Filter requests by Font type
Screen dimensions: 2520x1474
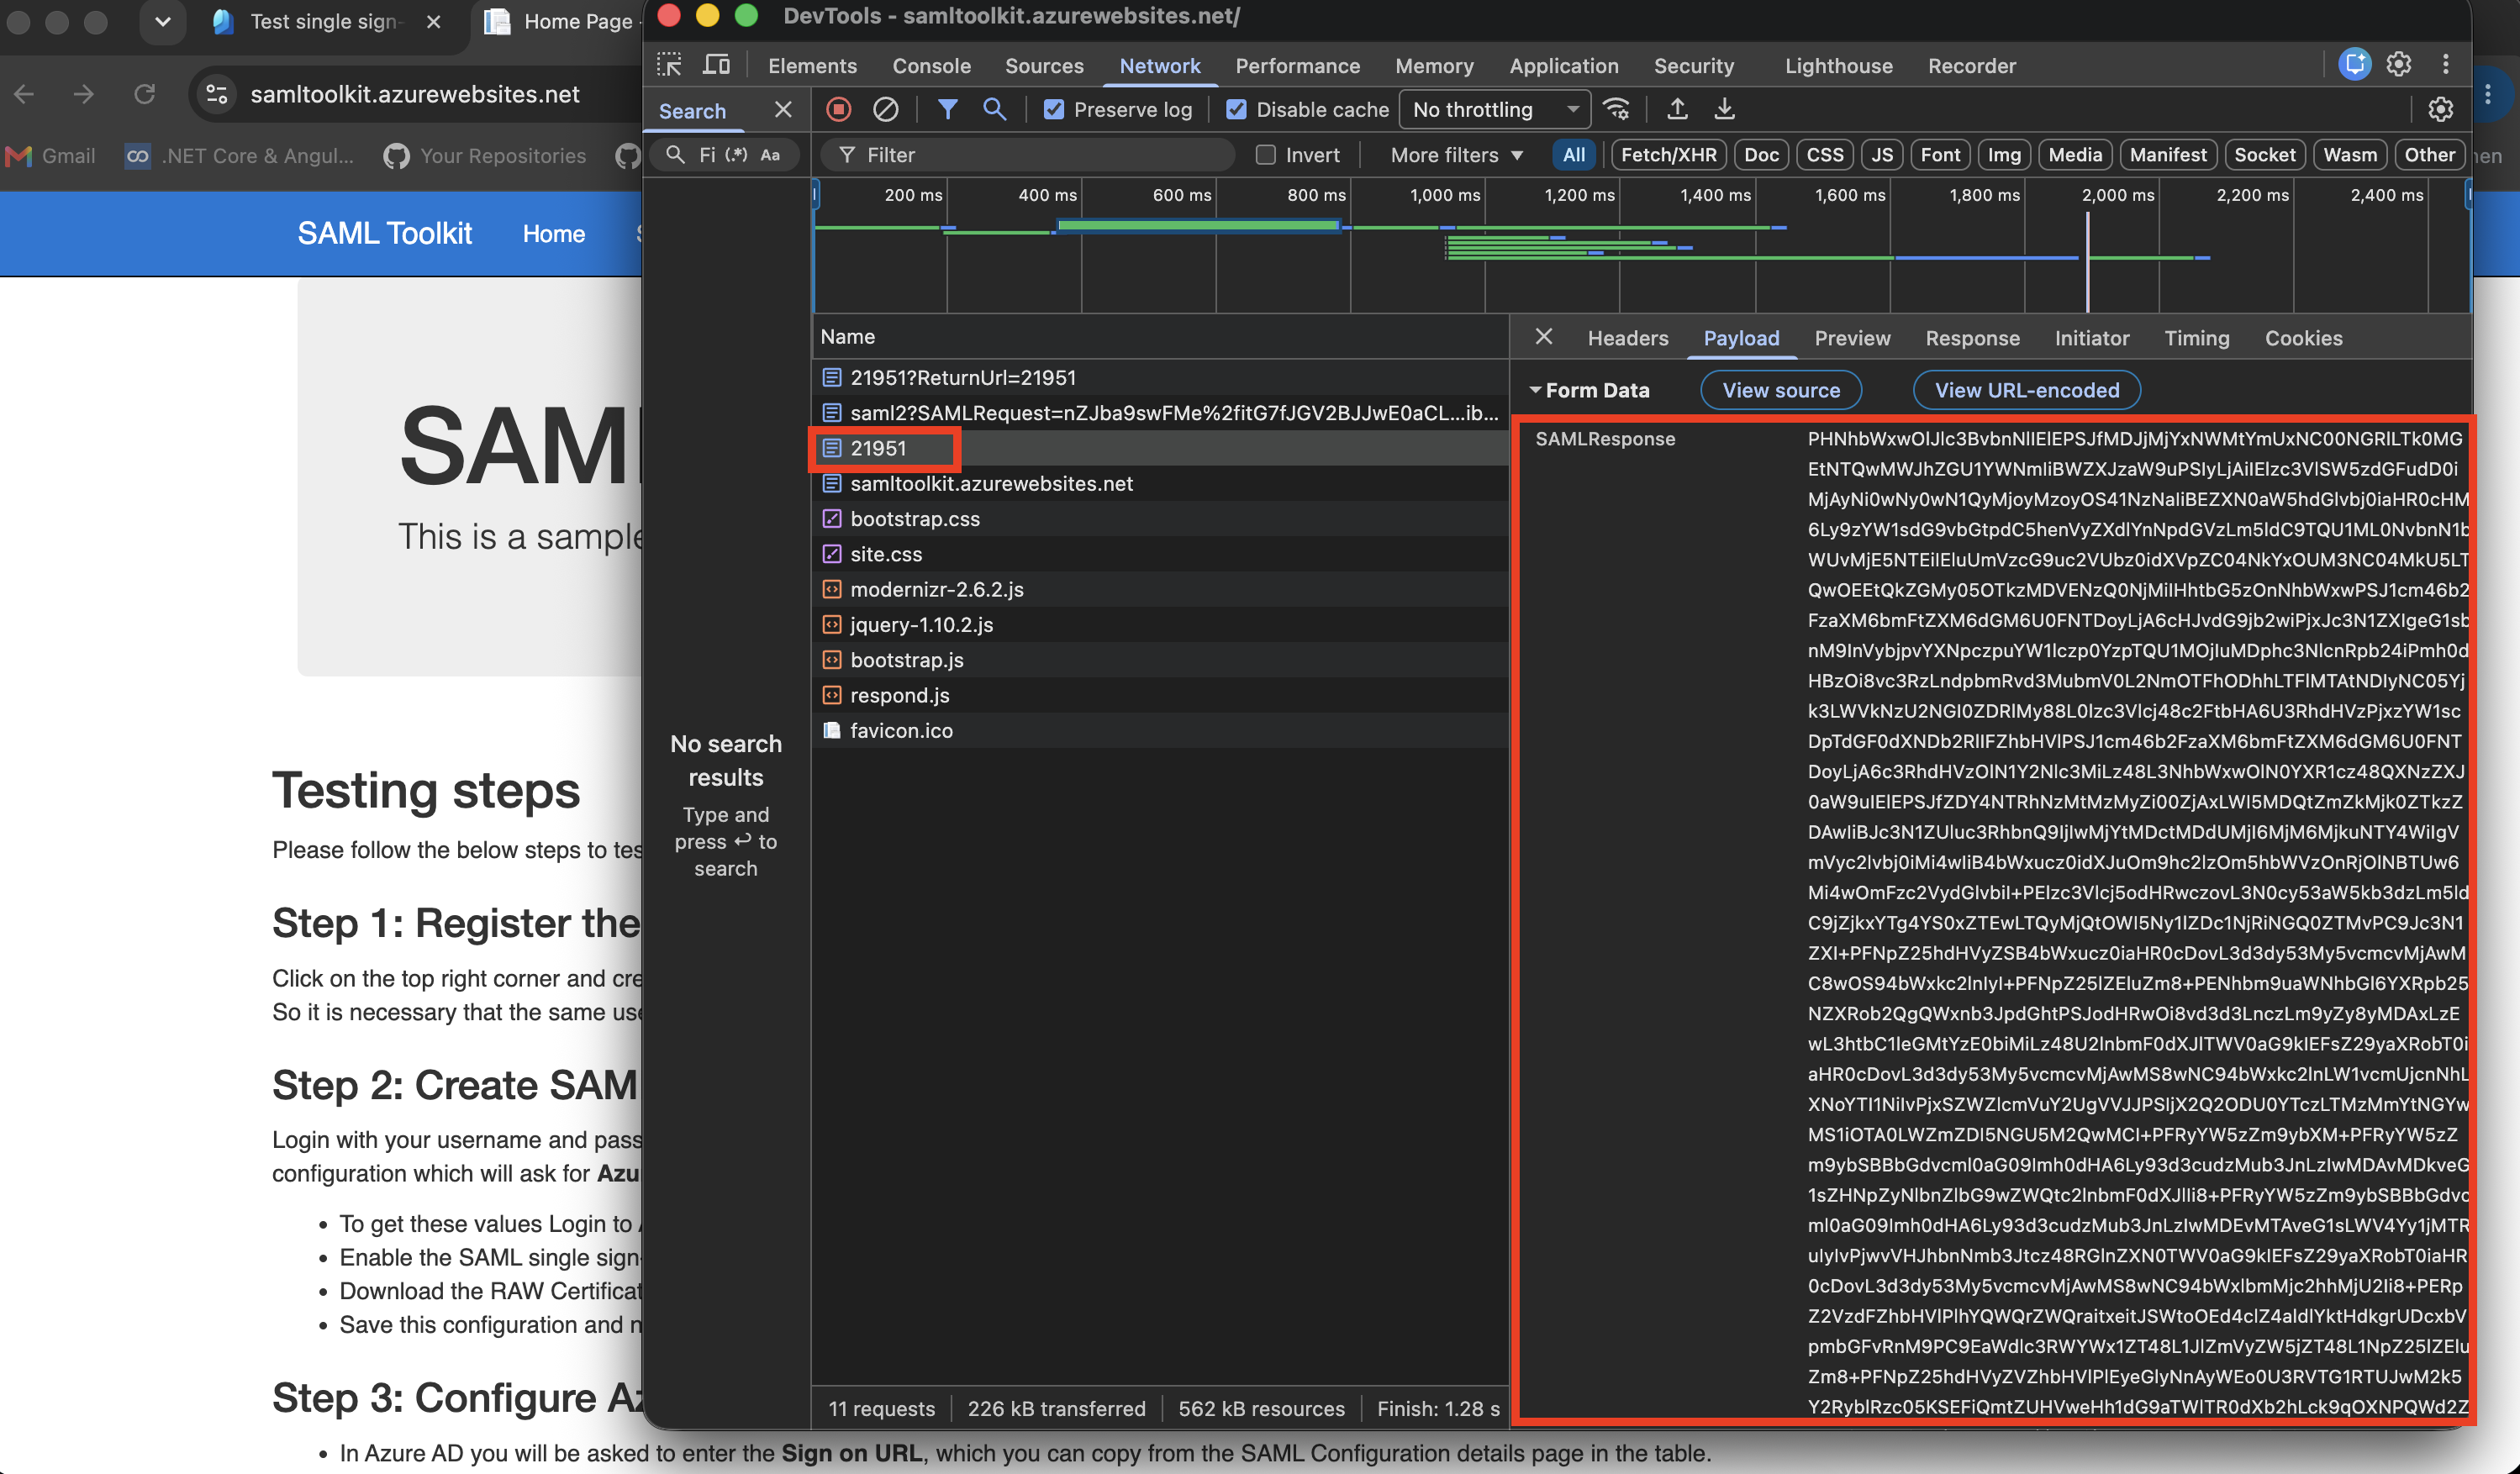tap(1940, 155)
